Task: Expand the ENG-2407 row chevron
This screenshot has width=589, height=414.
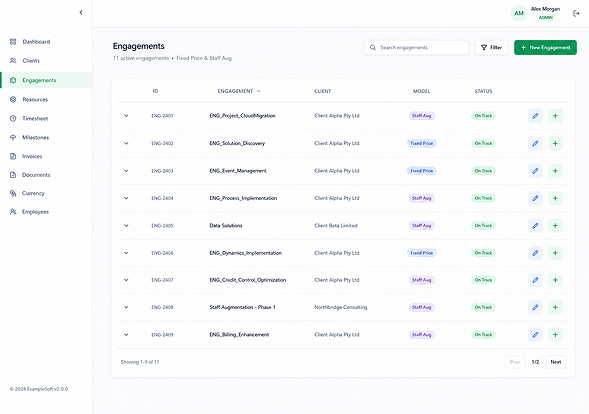Action: coord(126,280)
